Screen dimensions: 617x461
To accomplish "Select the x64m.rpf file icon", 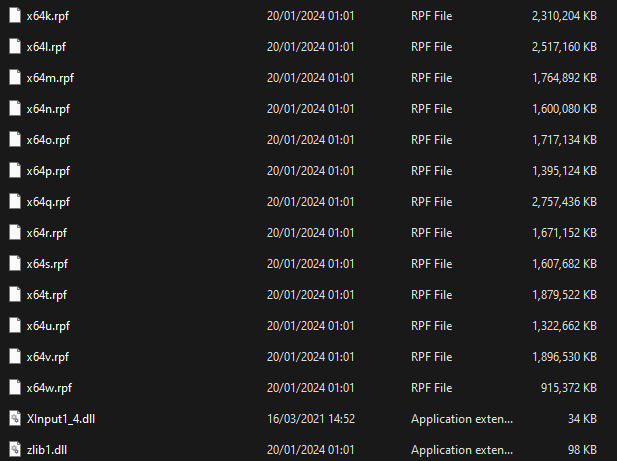I will tap(15, 78).
